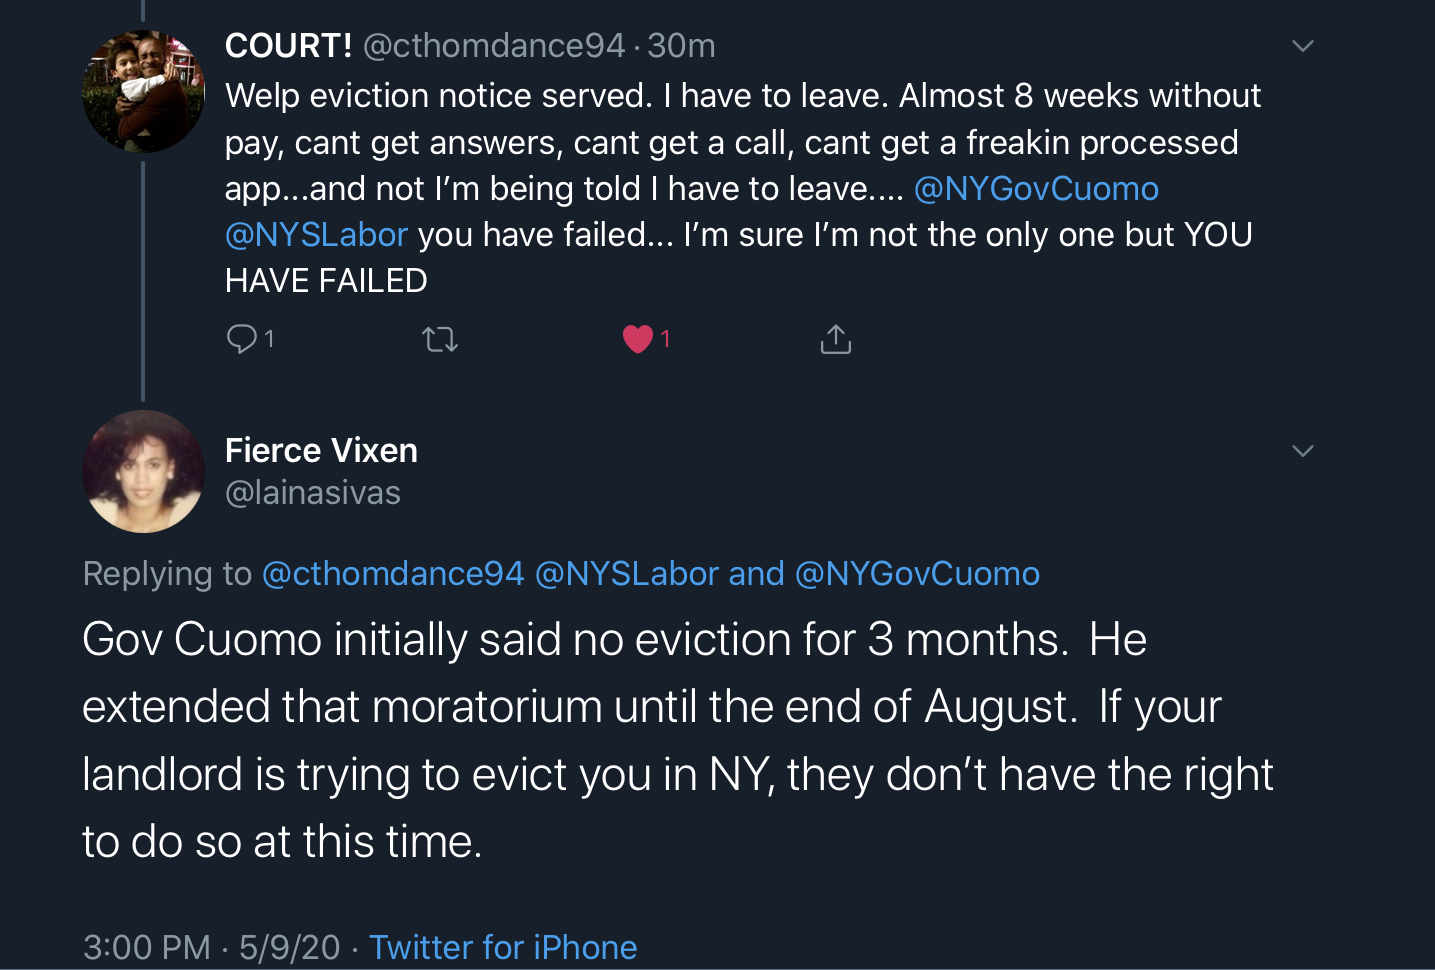1435x970 pixels.
Task: Open @NYSLabor in Replying to line
Action: [x=627, y=573]
